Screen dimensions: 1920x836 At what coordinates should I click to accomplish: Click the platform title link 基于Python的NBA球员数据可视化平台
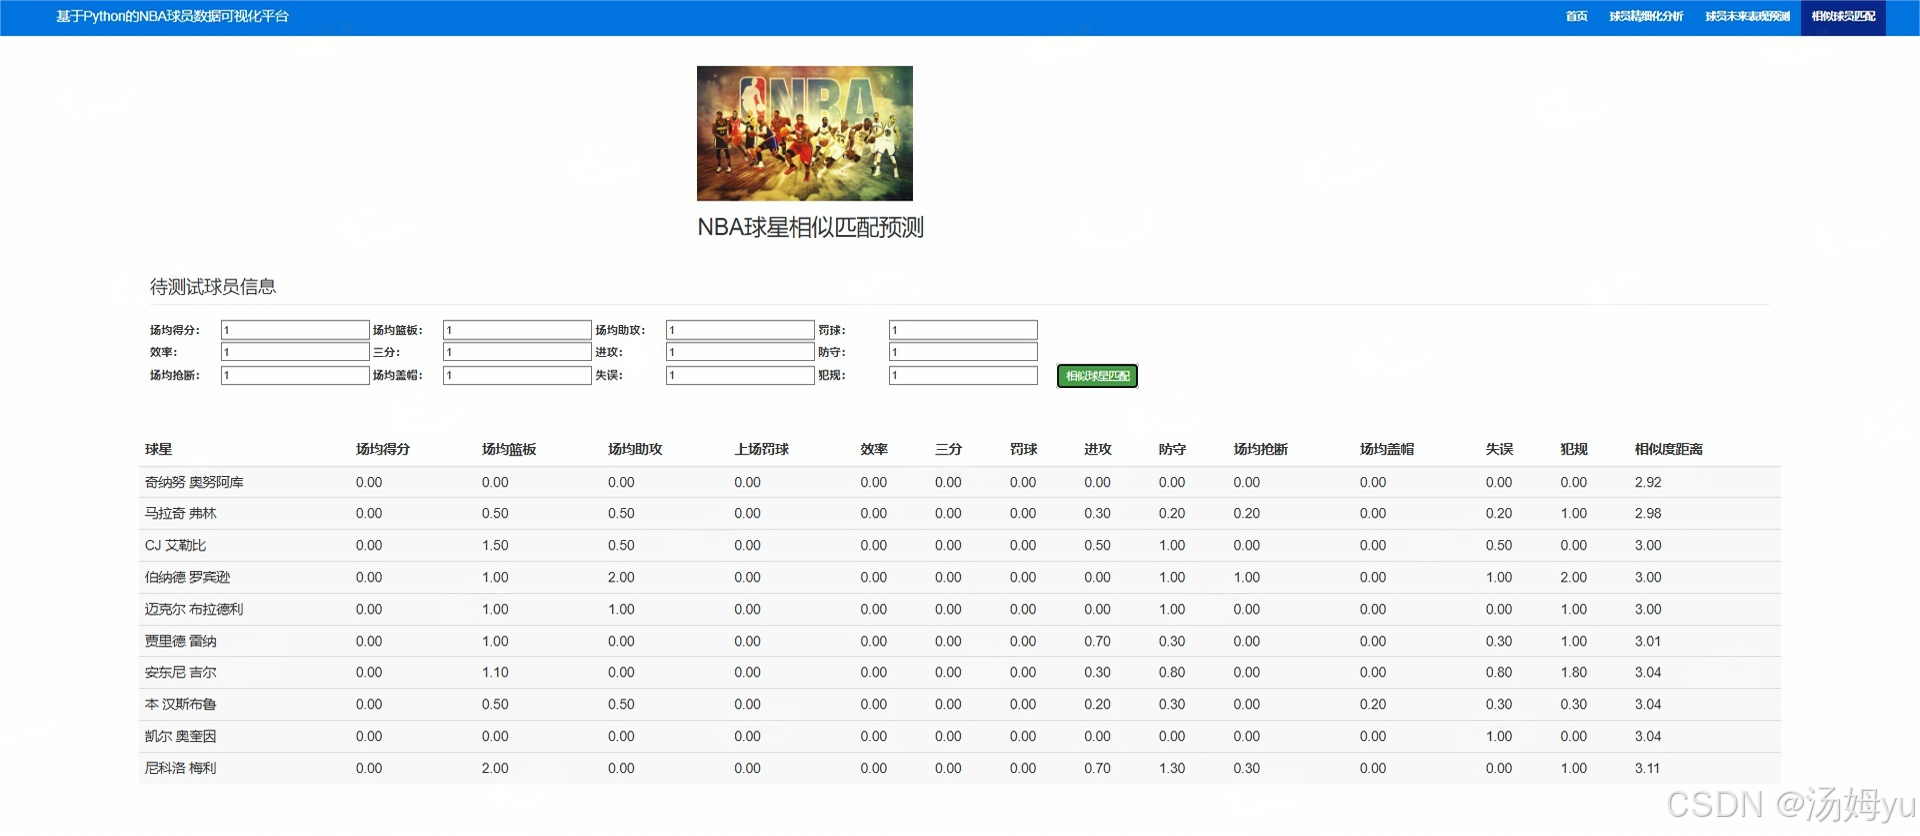point(172,17)
